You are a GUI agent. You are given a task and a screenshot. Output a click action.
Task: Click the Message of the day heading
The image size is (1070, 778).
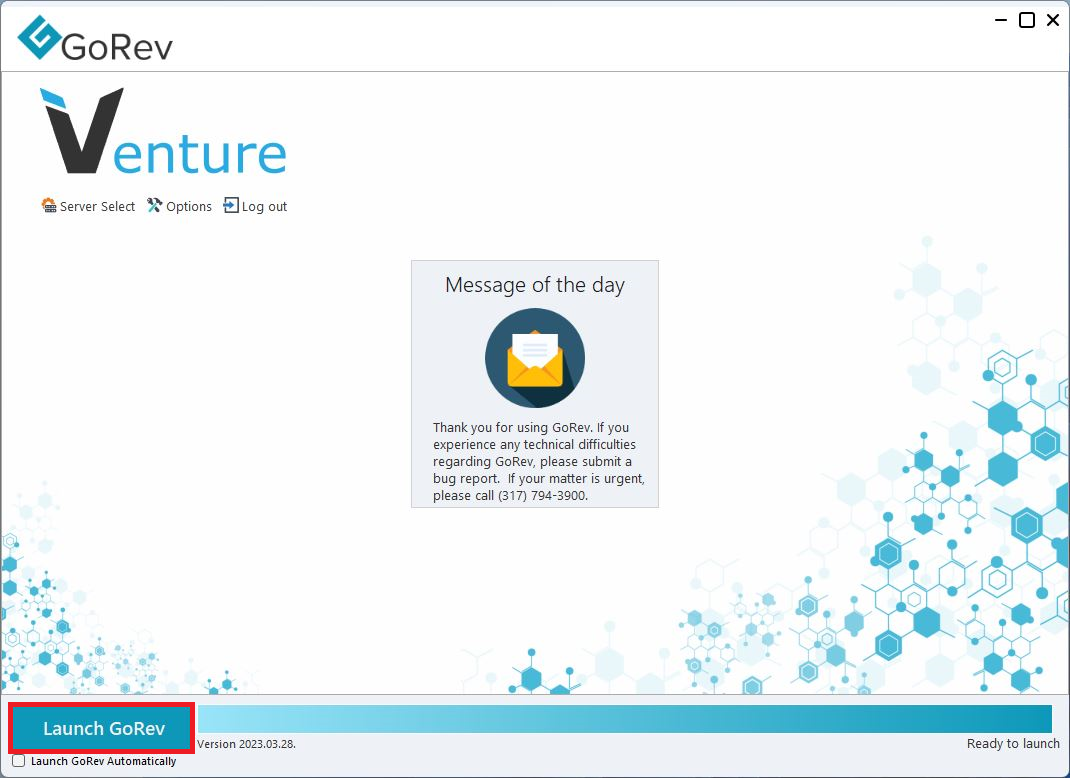[x=535, y=285]
